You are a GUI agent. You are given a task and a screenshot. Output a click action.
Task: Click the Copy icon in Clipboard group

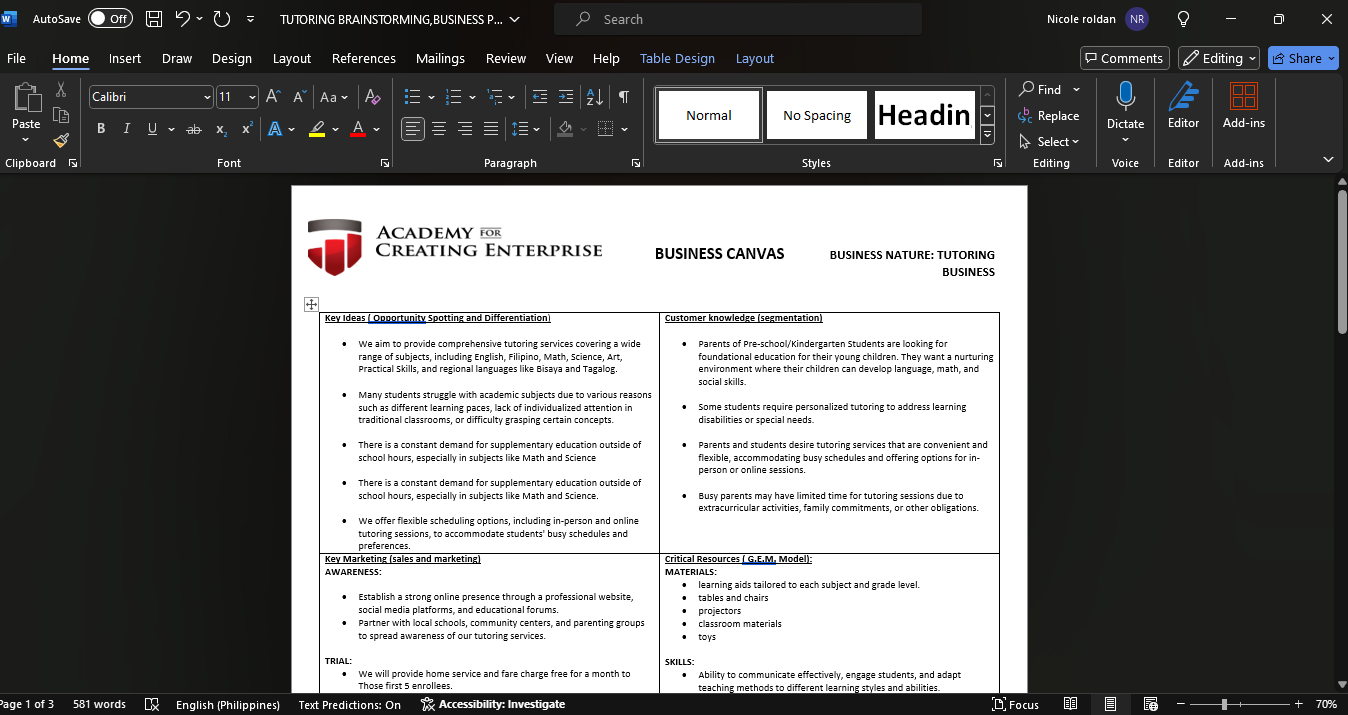pos(61,115)
